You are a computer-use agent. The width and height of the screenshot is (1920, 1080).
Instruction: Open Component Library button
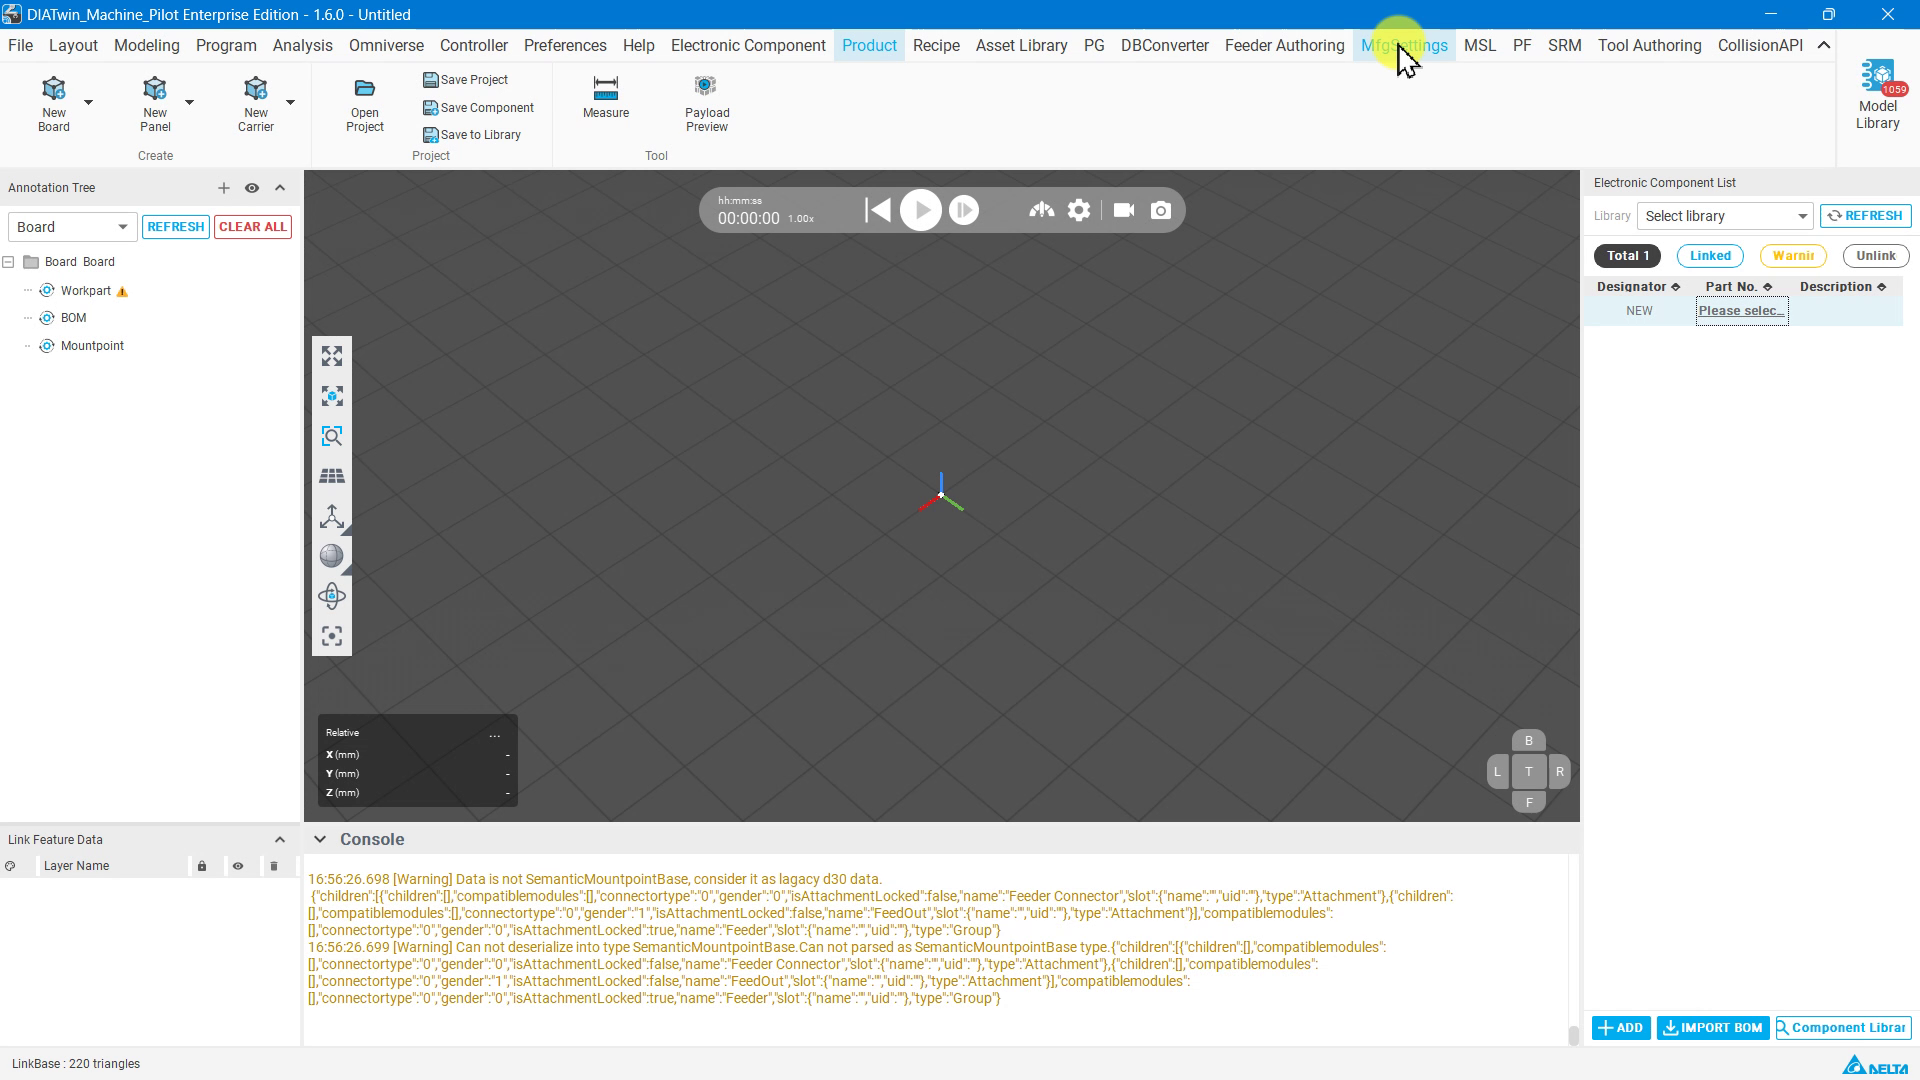point(1843,1028)
